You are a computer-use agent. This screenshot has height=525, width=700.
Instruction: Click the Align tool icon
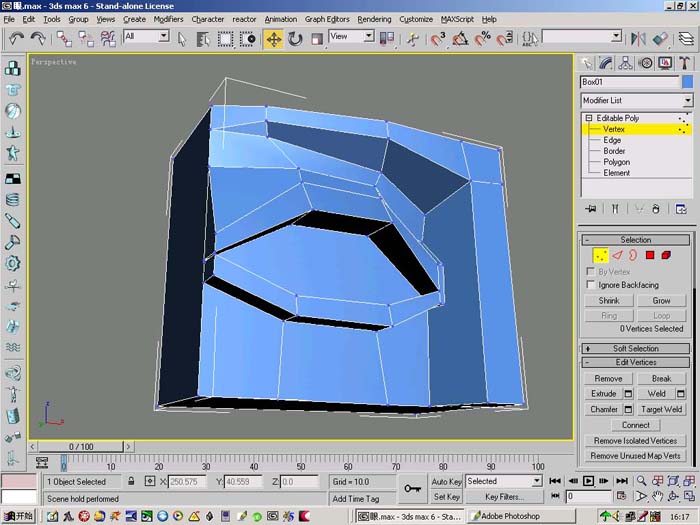coord(660,39)
